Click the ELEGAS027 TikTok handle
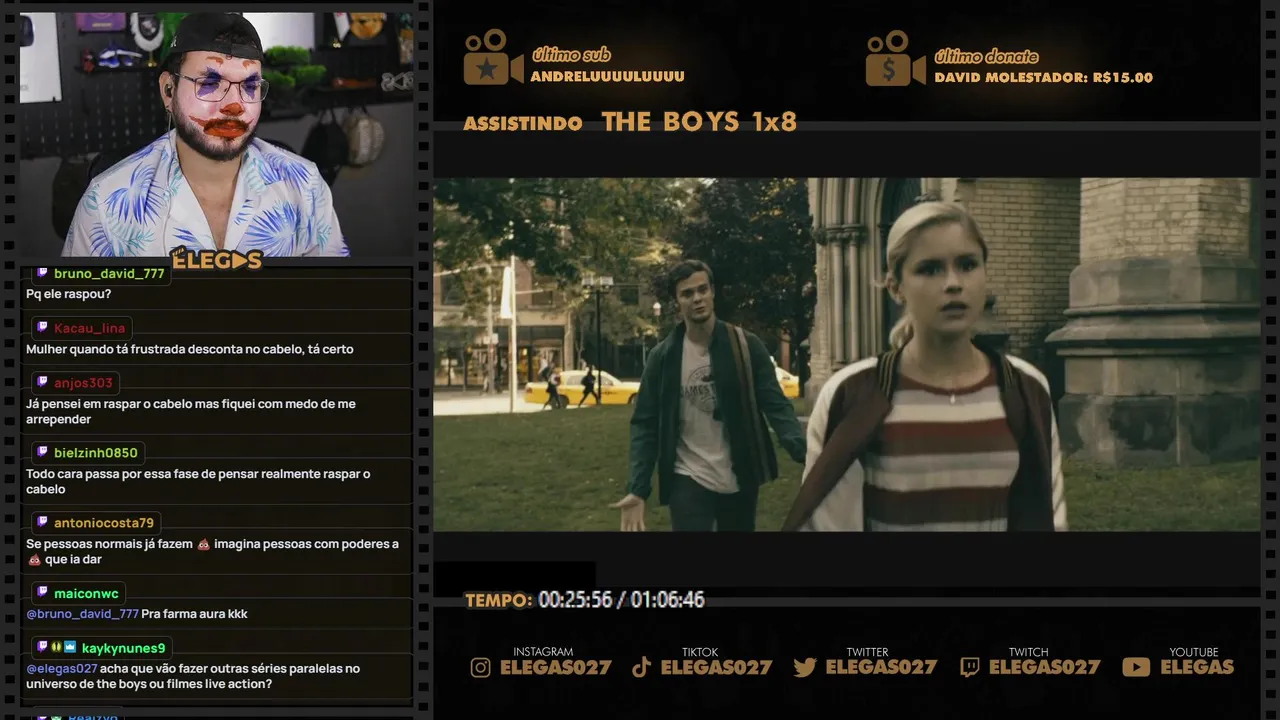Image resolution: width=1280 pixels, height=720 pixels. coord(717,667)
